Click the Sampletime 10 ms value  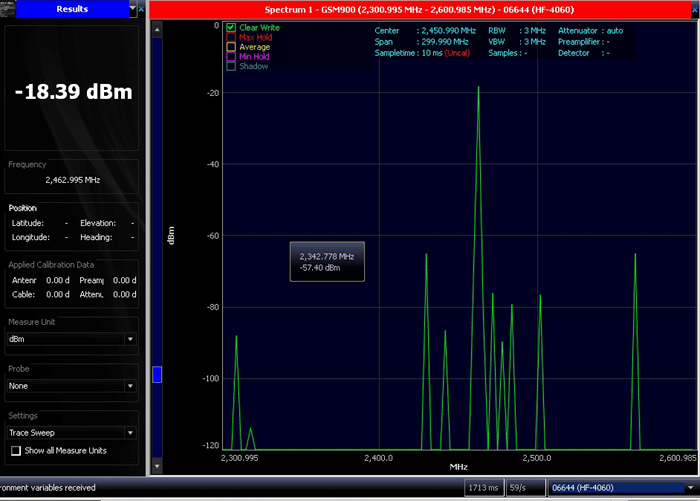pyautogui.click(x=432, y=53)
